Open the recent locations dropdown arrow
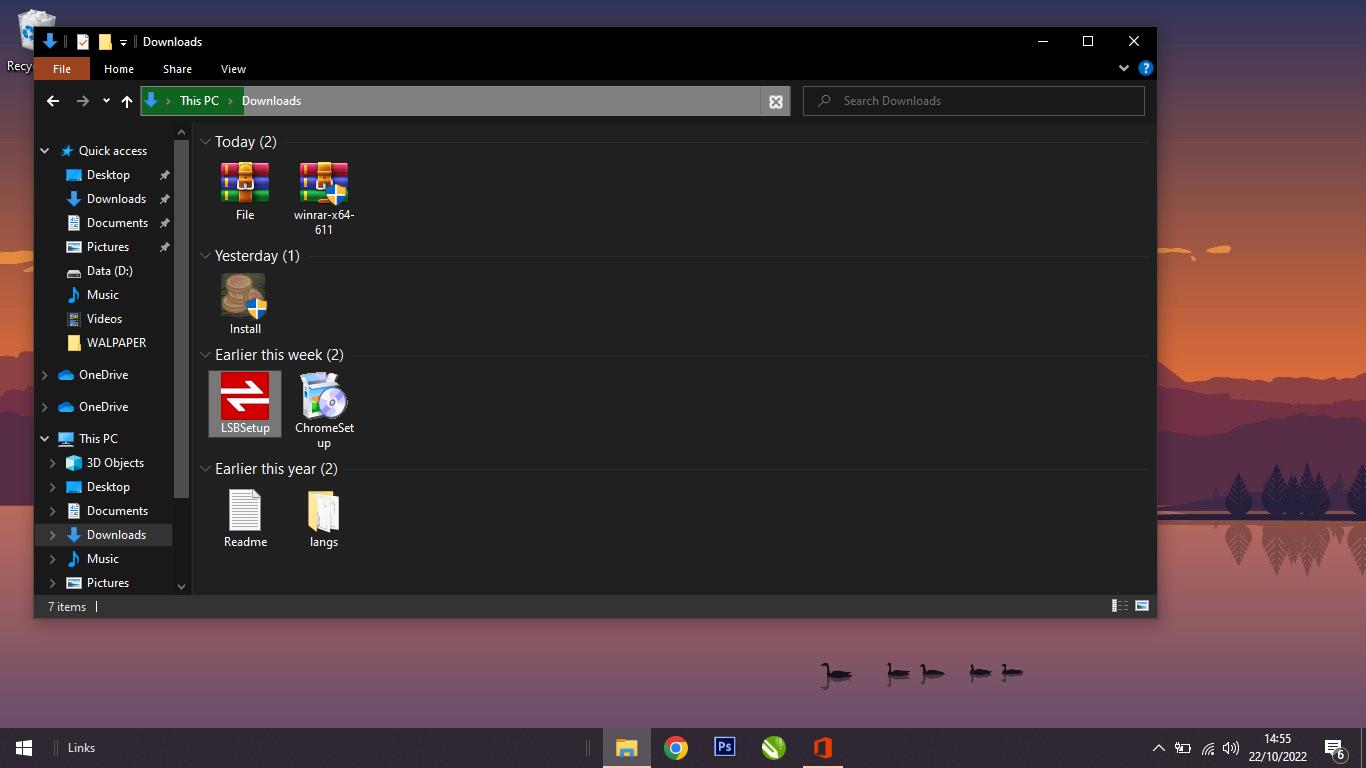Screen dimensions: 1366x768 (106, 101)
